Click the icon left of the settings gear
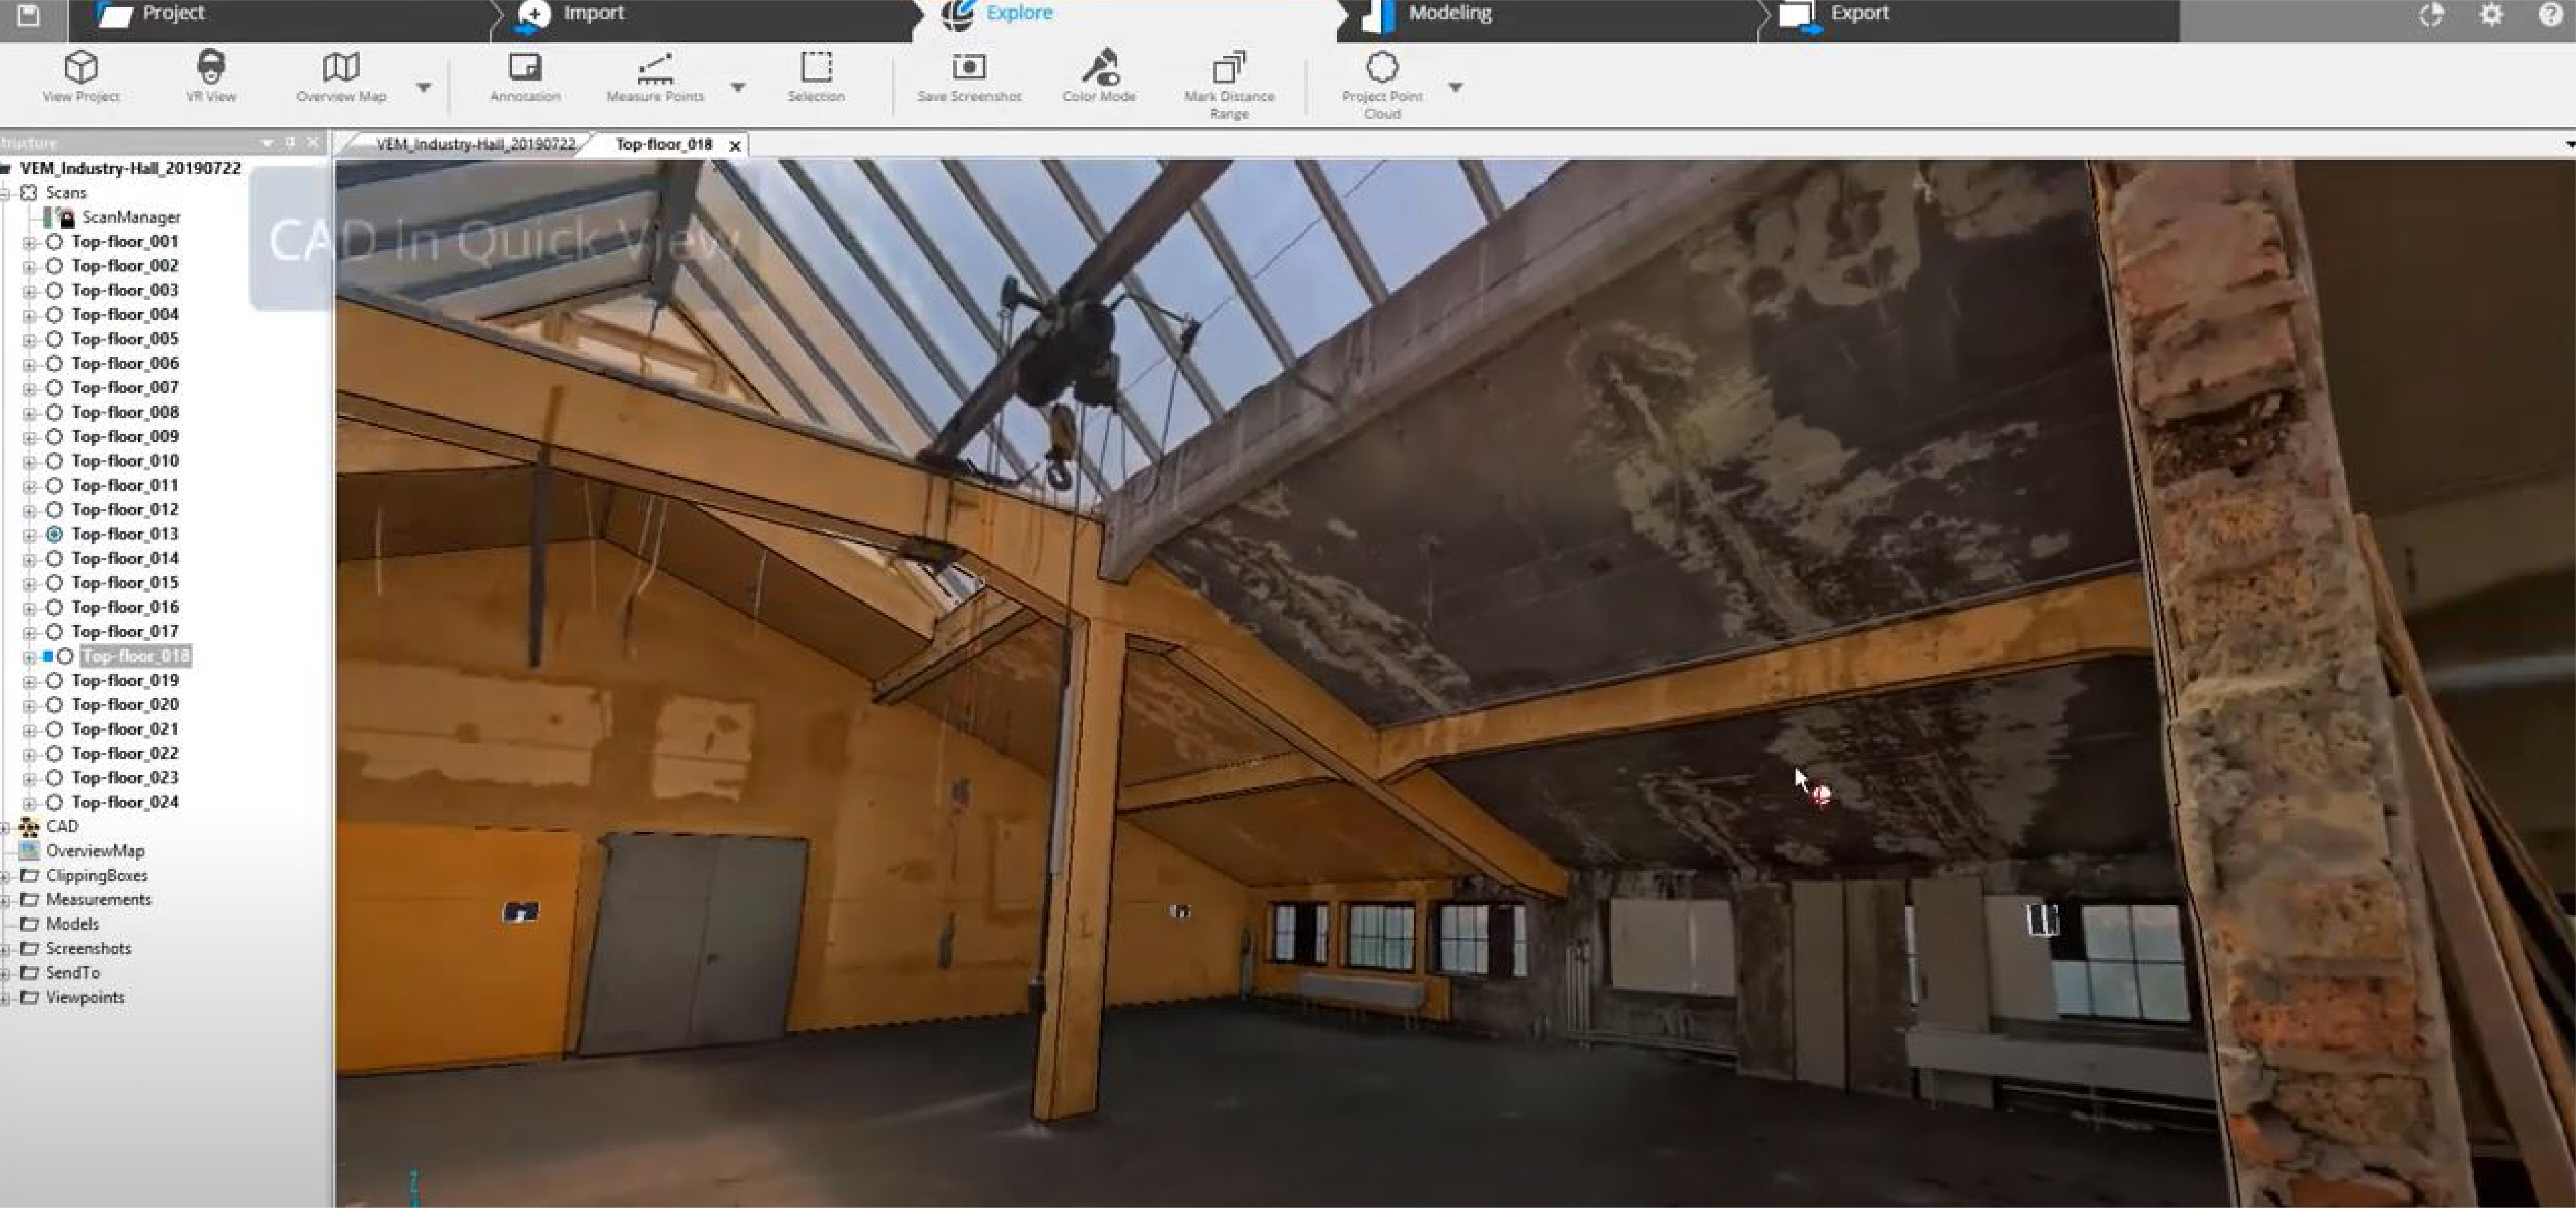The height and width of the screenshot is (1208, 2576). pyautogui.click(x=2432, y=14)
